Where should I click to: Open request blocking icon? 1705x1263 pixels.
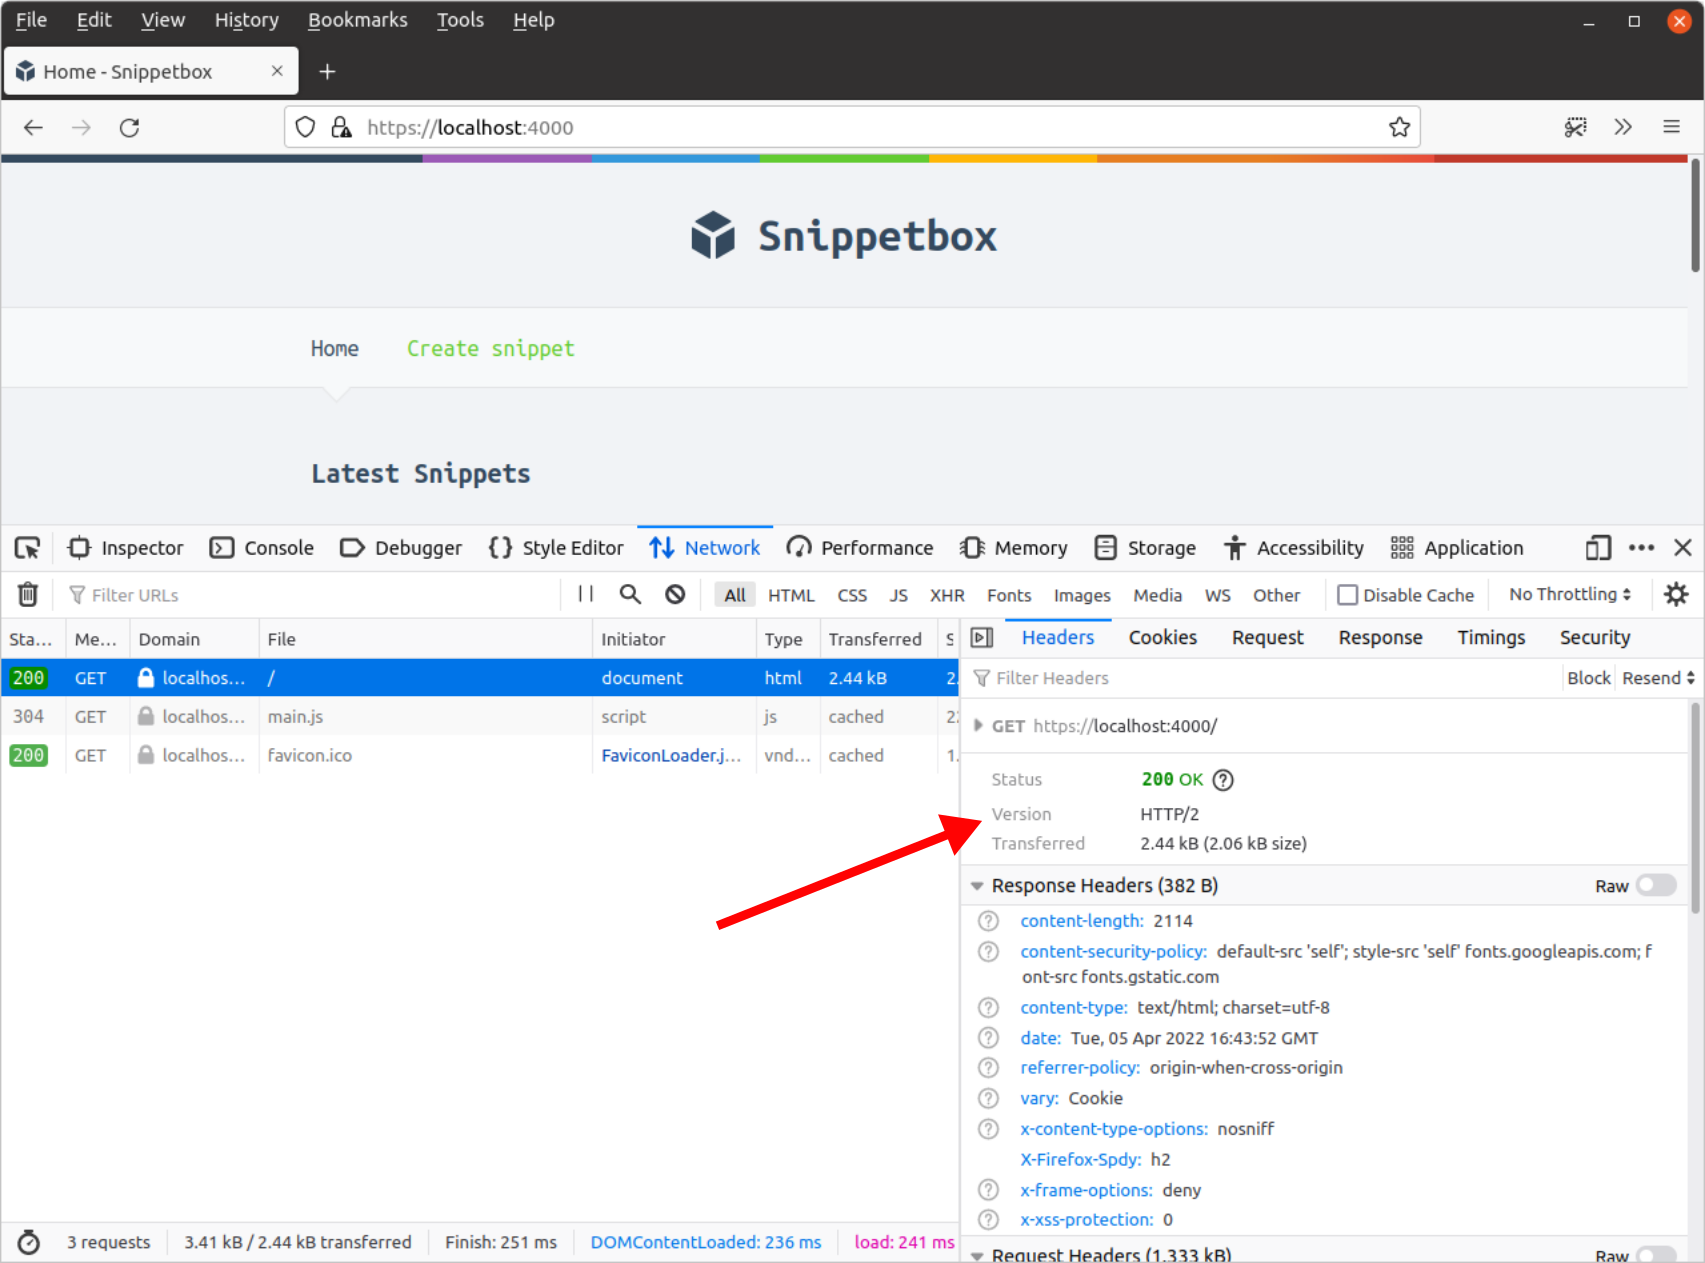pyautogui.click(x=676, y=594)
